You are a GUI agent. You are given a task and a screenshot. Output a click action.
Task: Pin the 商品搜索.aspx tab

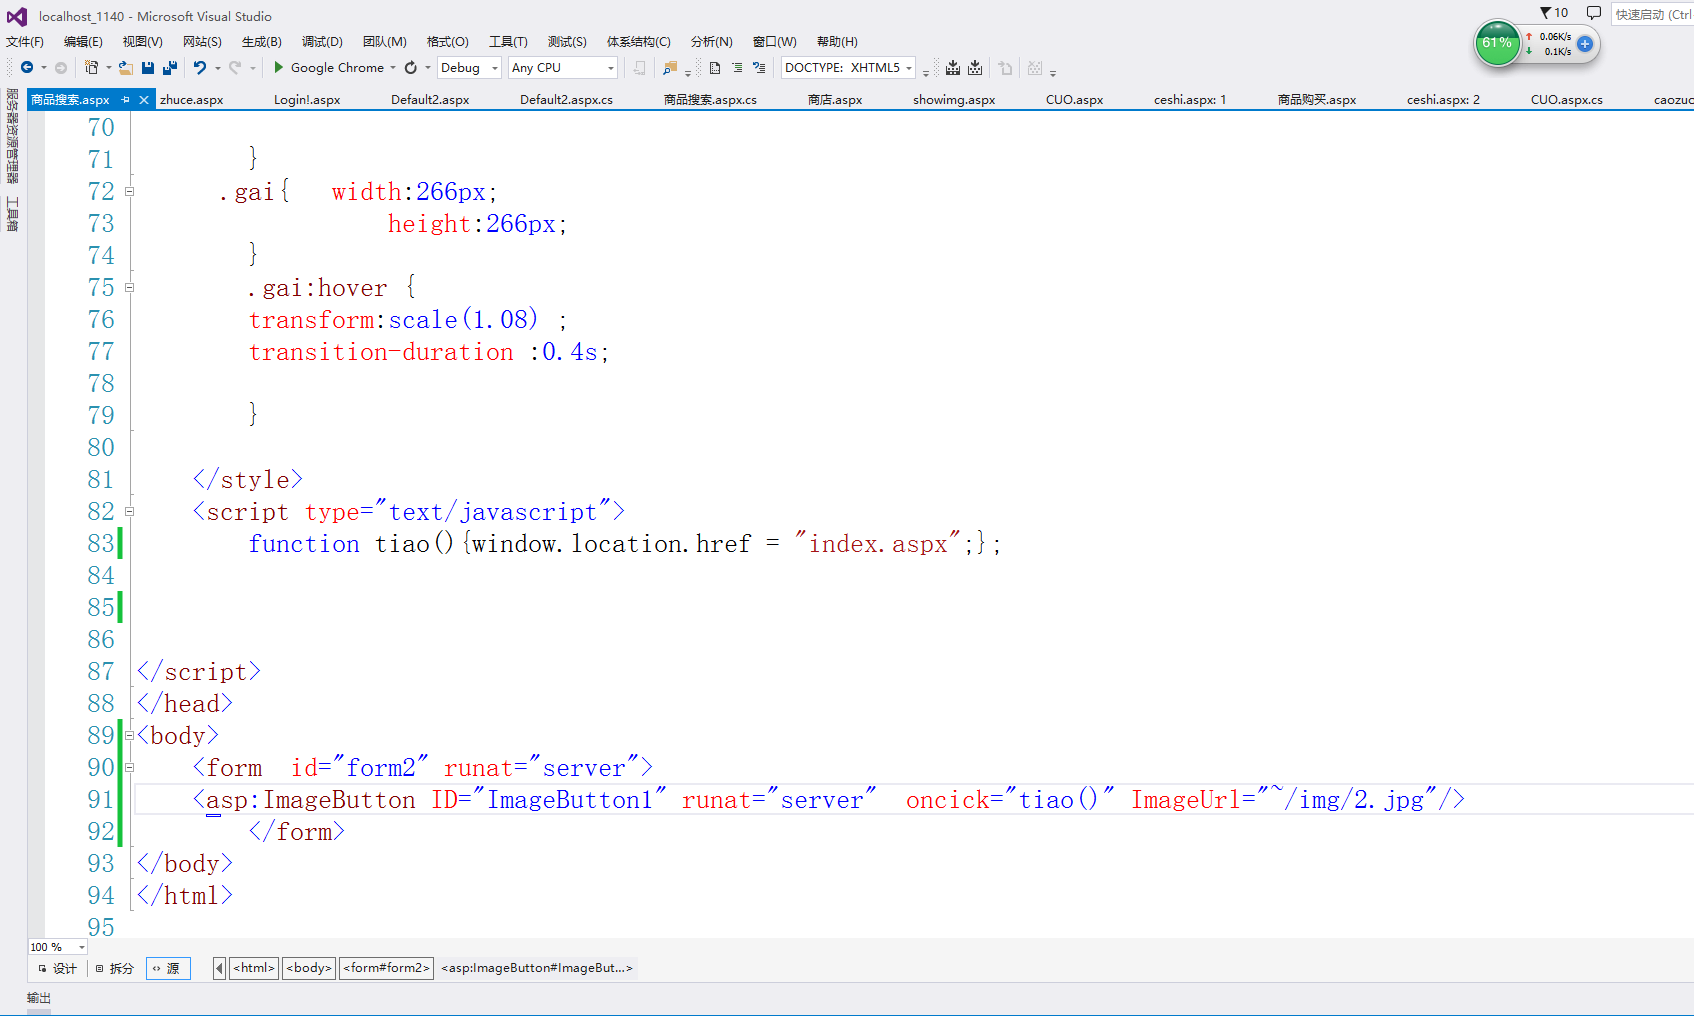point(125,100)
